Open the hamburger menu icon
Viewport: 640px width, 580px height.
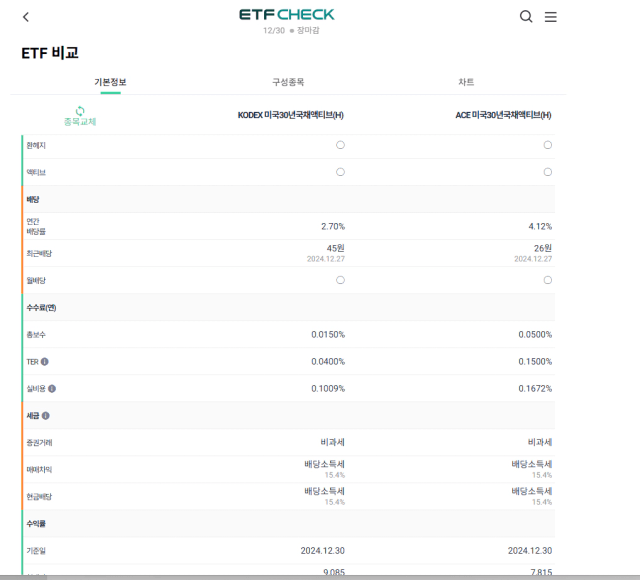pos(551,17)
